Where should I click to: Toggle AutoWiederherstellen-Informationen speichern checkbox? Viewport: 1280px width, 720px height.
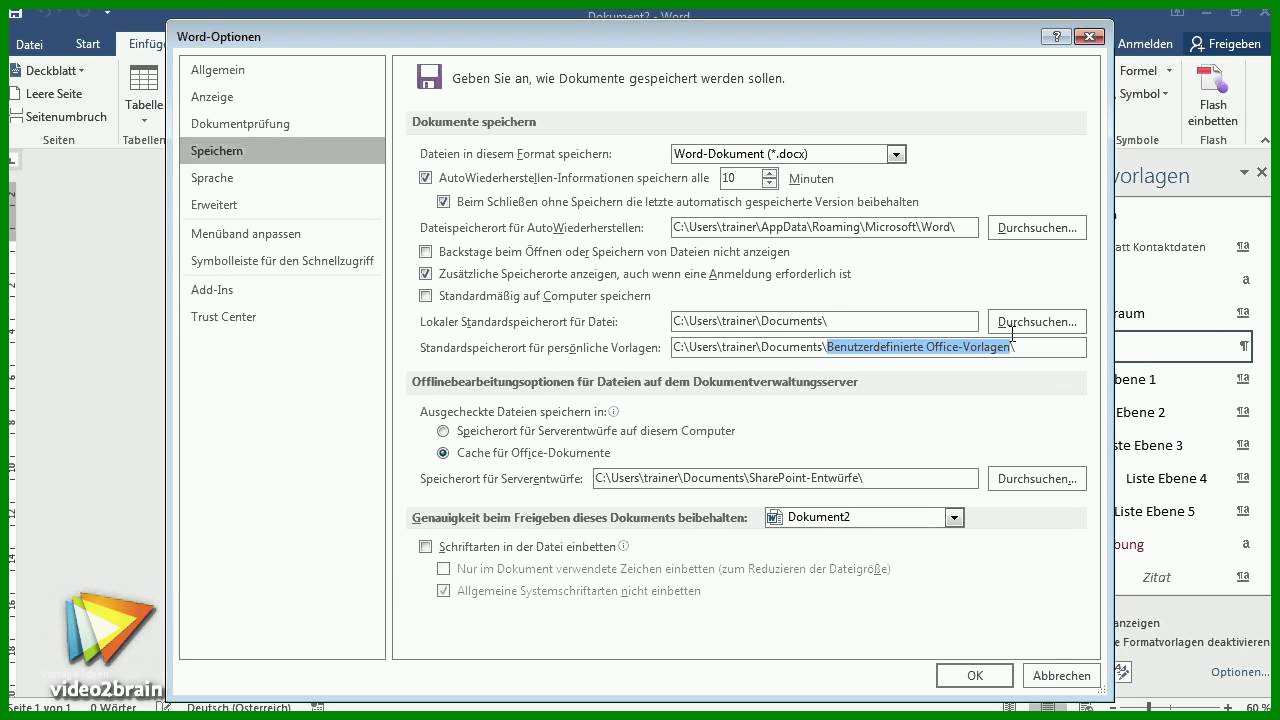click(426, 178)
